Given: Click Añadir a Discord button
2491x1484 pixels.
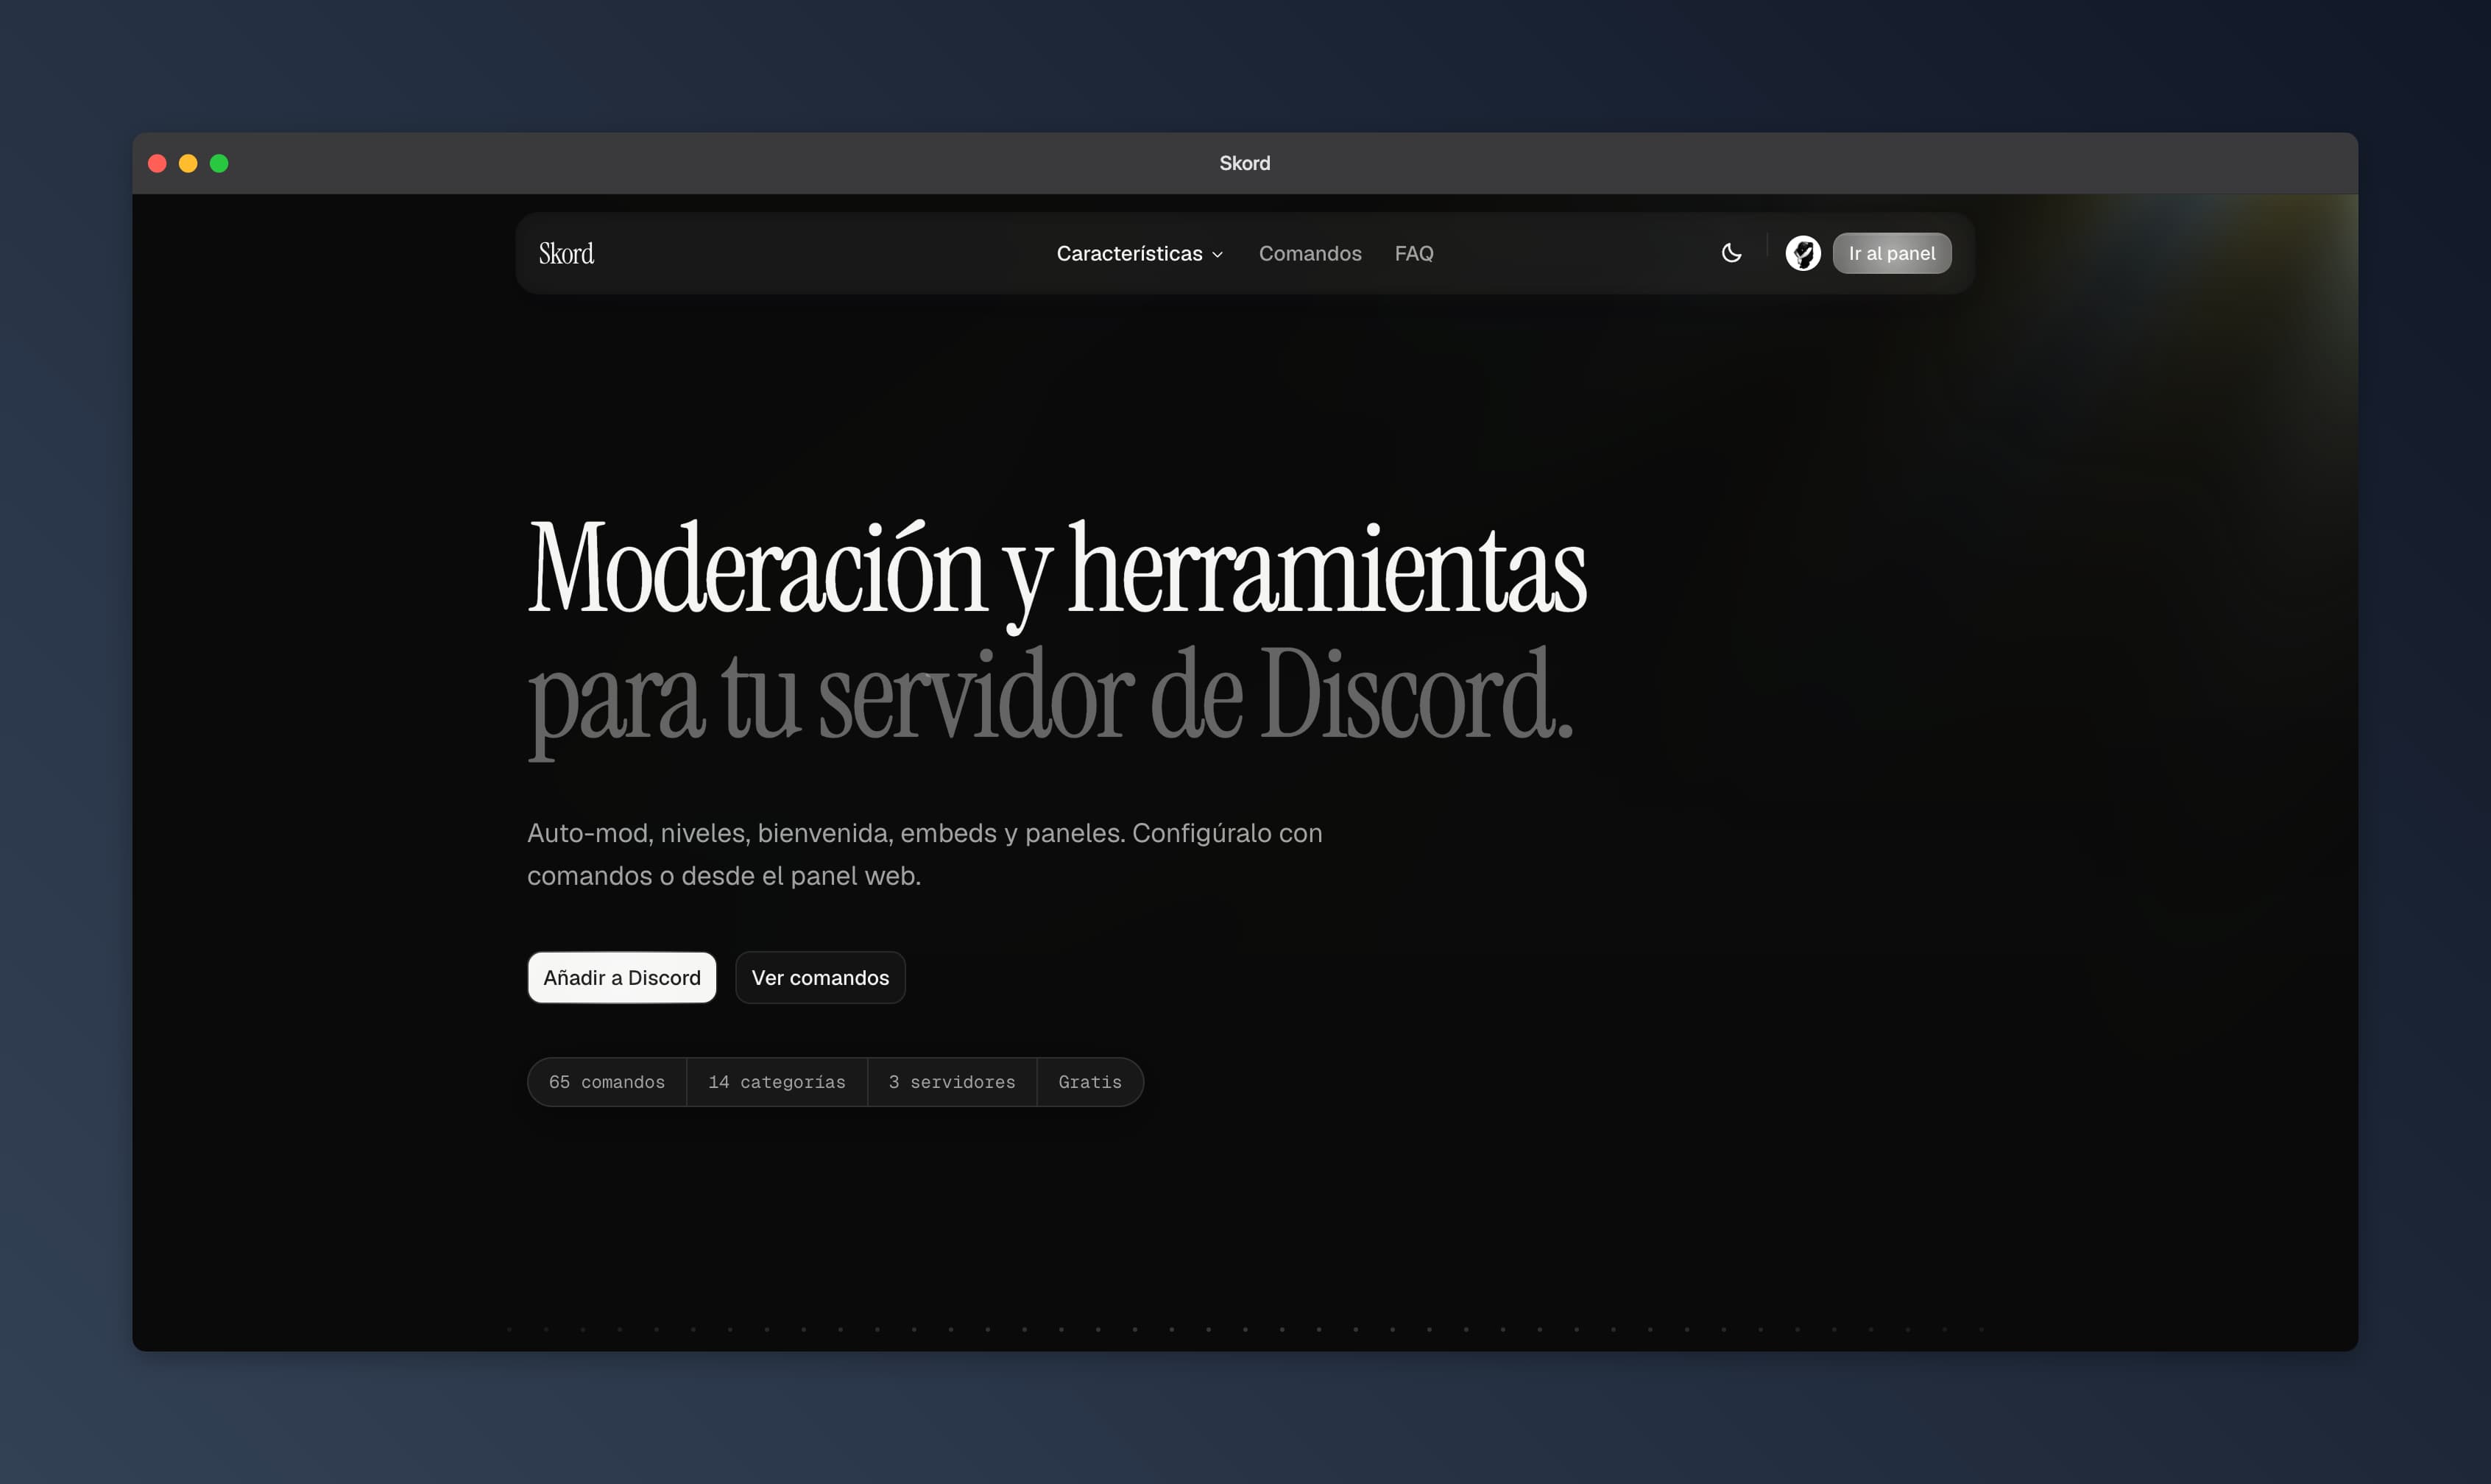Looking at the screenshot, I should (622, 977).
